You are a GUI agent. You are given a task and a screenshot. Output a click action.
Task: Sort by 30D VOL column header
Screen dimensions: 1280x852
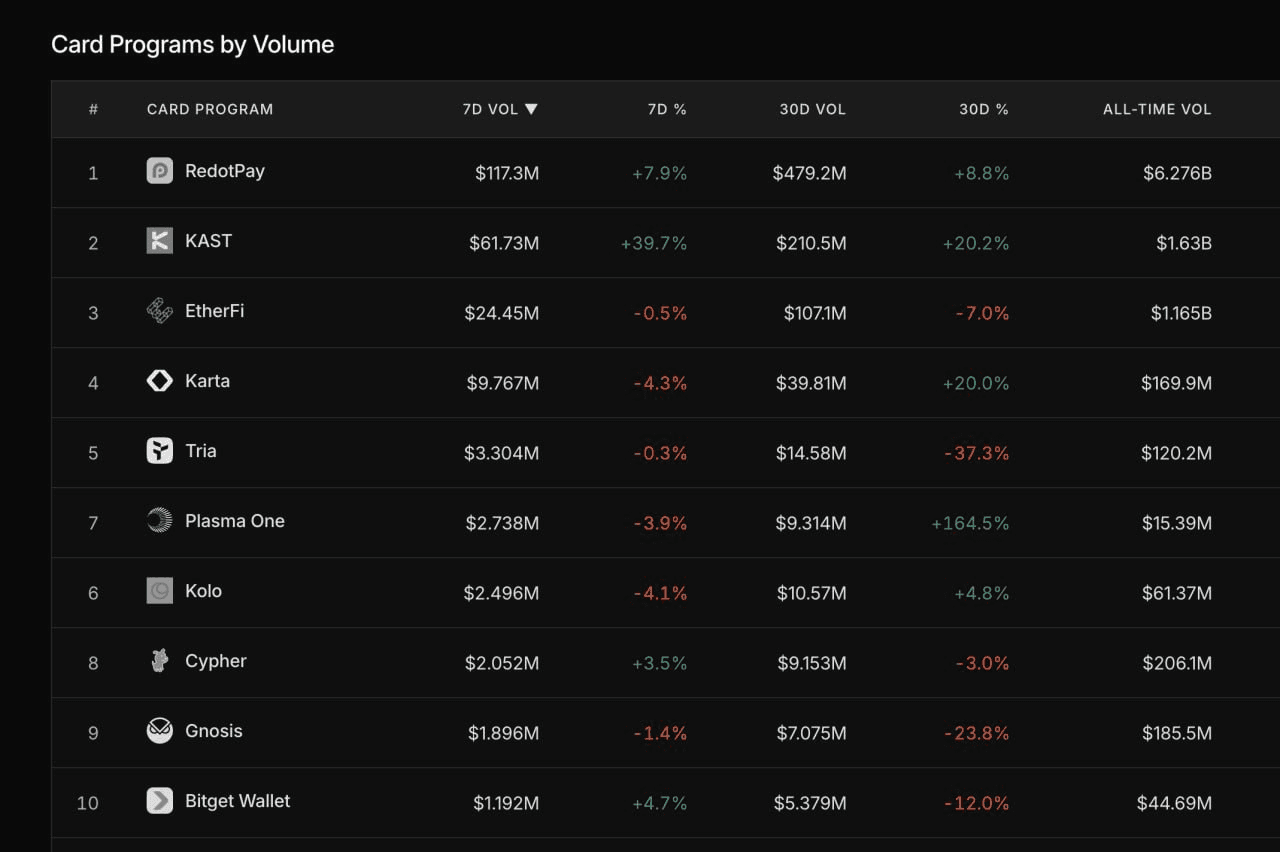[x=812, y=109]
